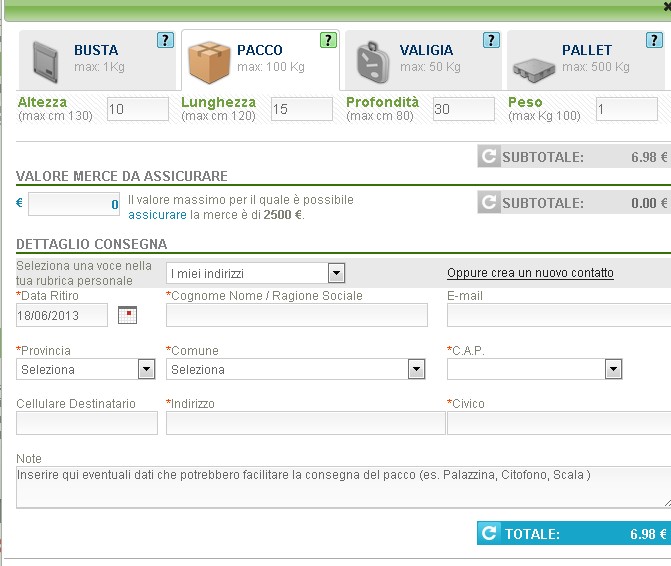Click the suitcase icon for VALIGIA
Image resolution: width=671 pixels, height=566 pixels.
[x=373, y=63]
